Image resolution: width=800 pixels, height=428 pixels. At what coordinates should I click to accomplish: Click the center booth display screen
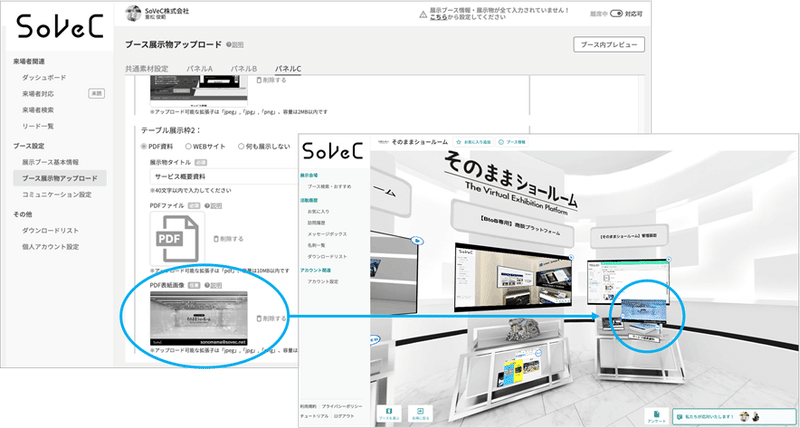513,276
